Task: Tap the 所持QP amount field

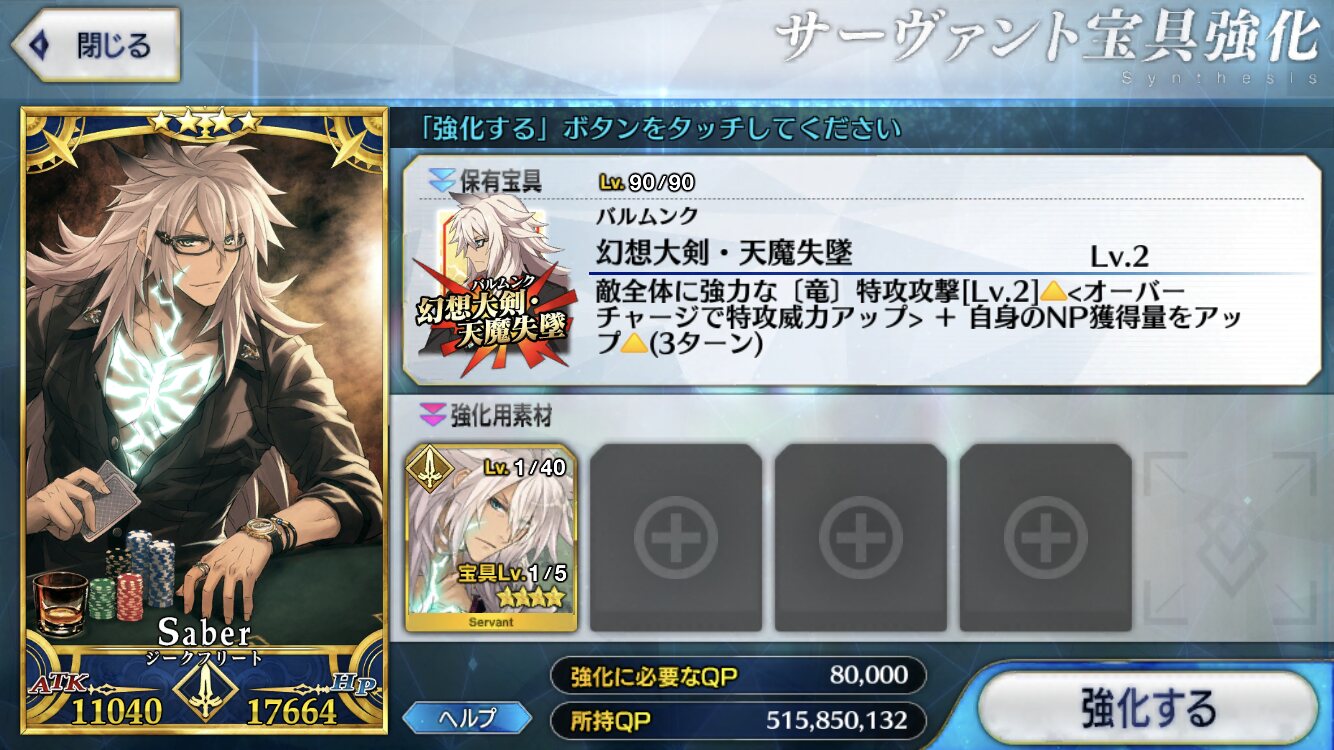Action: point(737,720)
